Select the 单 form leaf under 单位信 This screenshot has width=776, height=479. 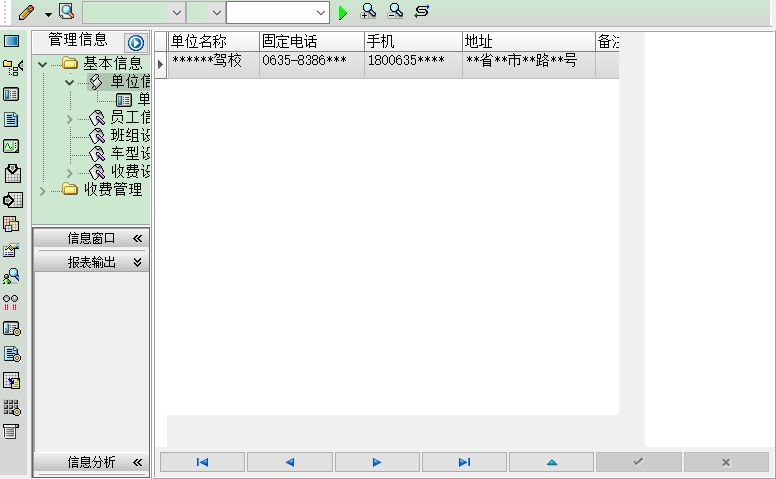pyautogui.click(x=133, y=99)
